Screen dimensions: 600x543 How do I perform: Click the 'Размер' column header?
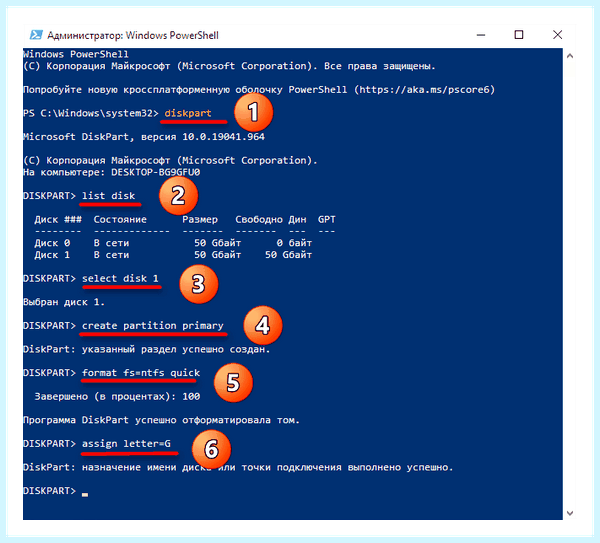pos(200,220)
